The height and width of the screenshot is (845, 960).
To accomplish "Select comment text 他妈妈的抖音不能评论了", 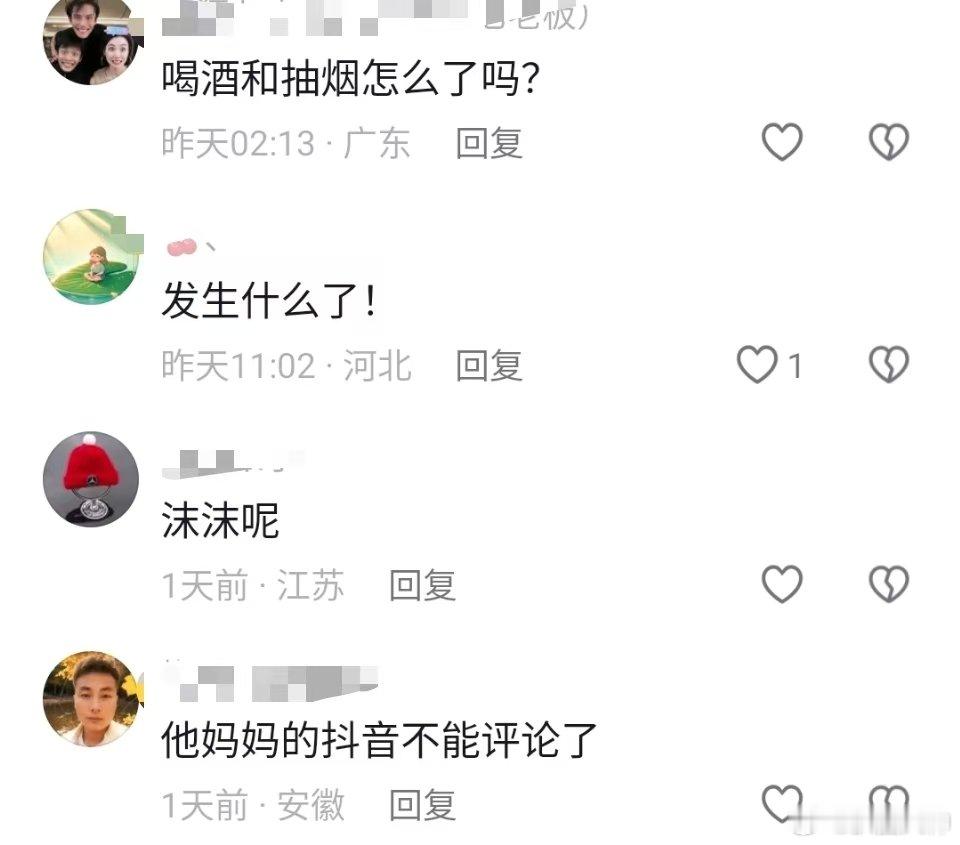I will (379, 740).
